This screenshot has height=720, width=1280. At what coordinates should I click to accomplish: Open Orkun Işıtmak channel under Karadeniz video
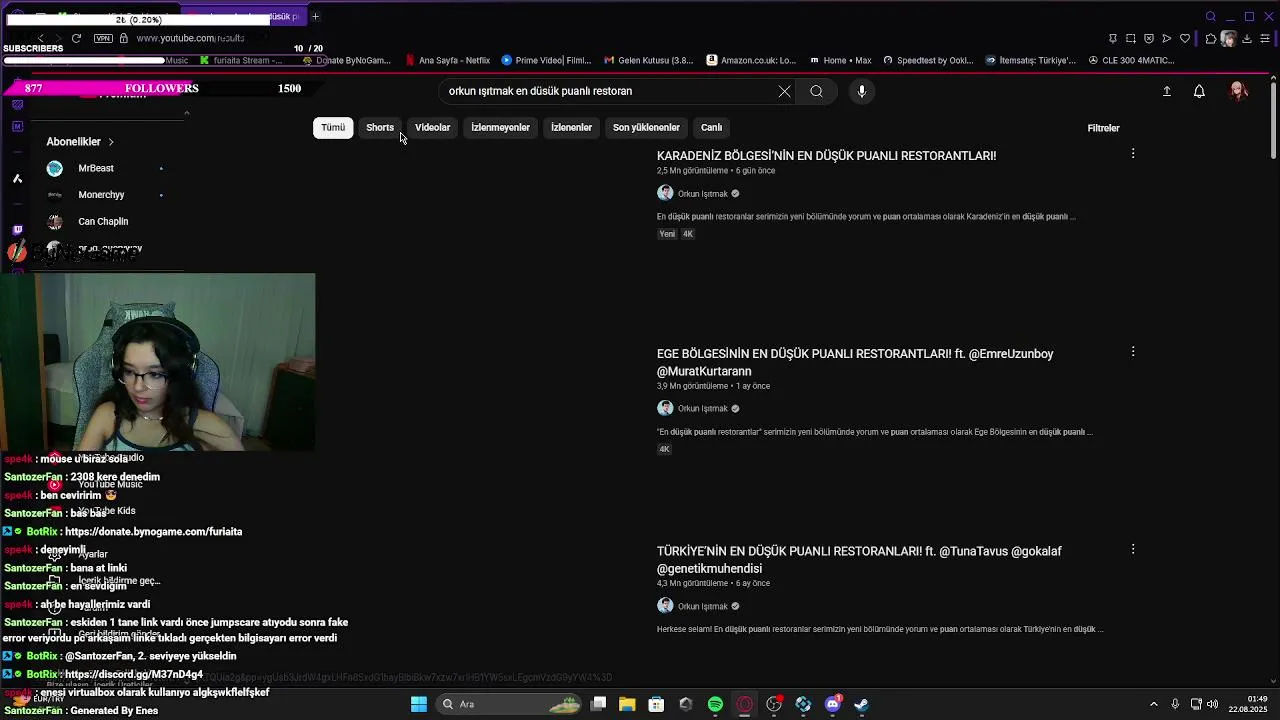[x=702, y=194]
